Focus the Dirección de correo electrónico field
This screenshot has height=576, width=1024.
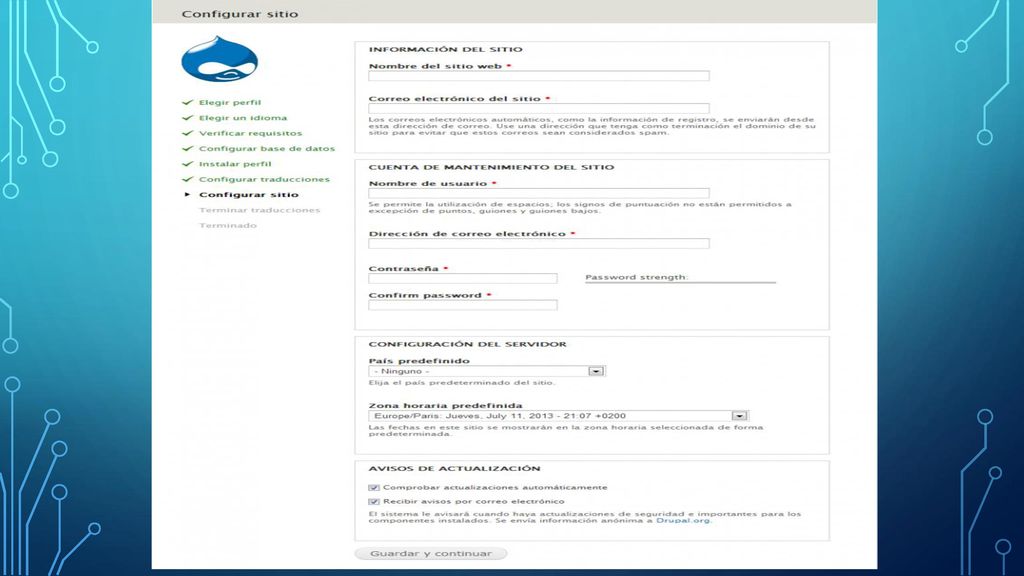click(539, 244)
